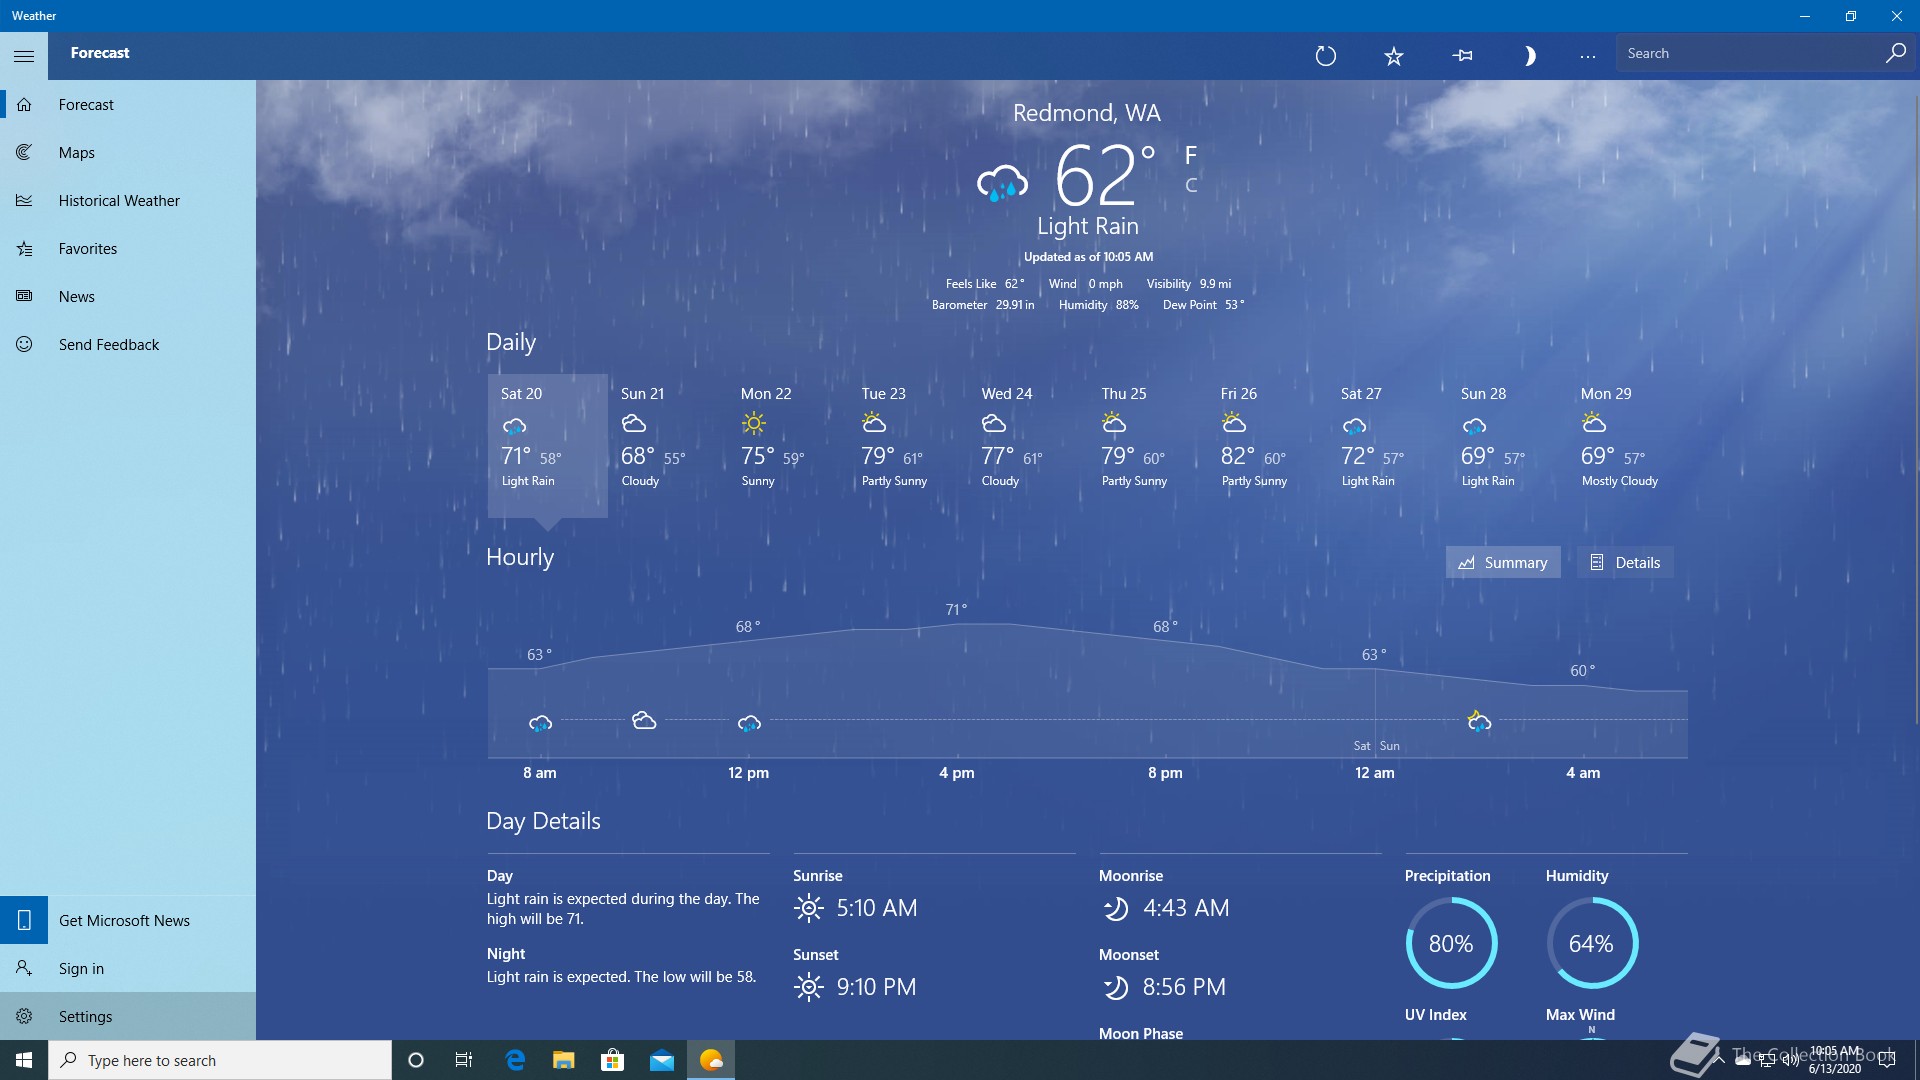
Task: Click the 'Redmond, WA' location title
Action: (x=1087, y=113)
